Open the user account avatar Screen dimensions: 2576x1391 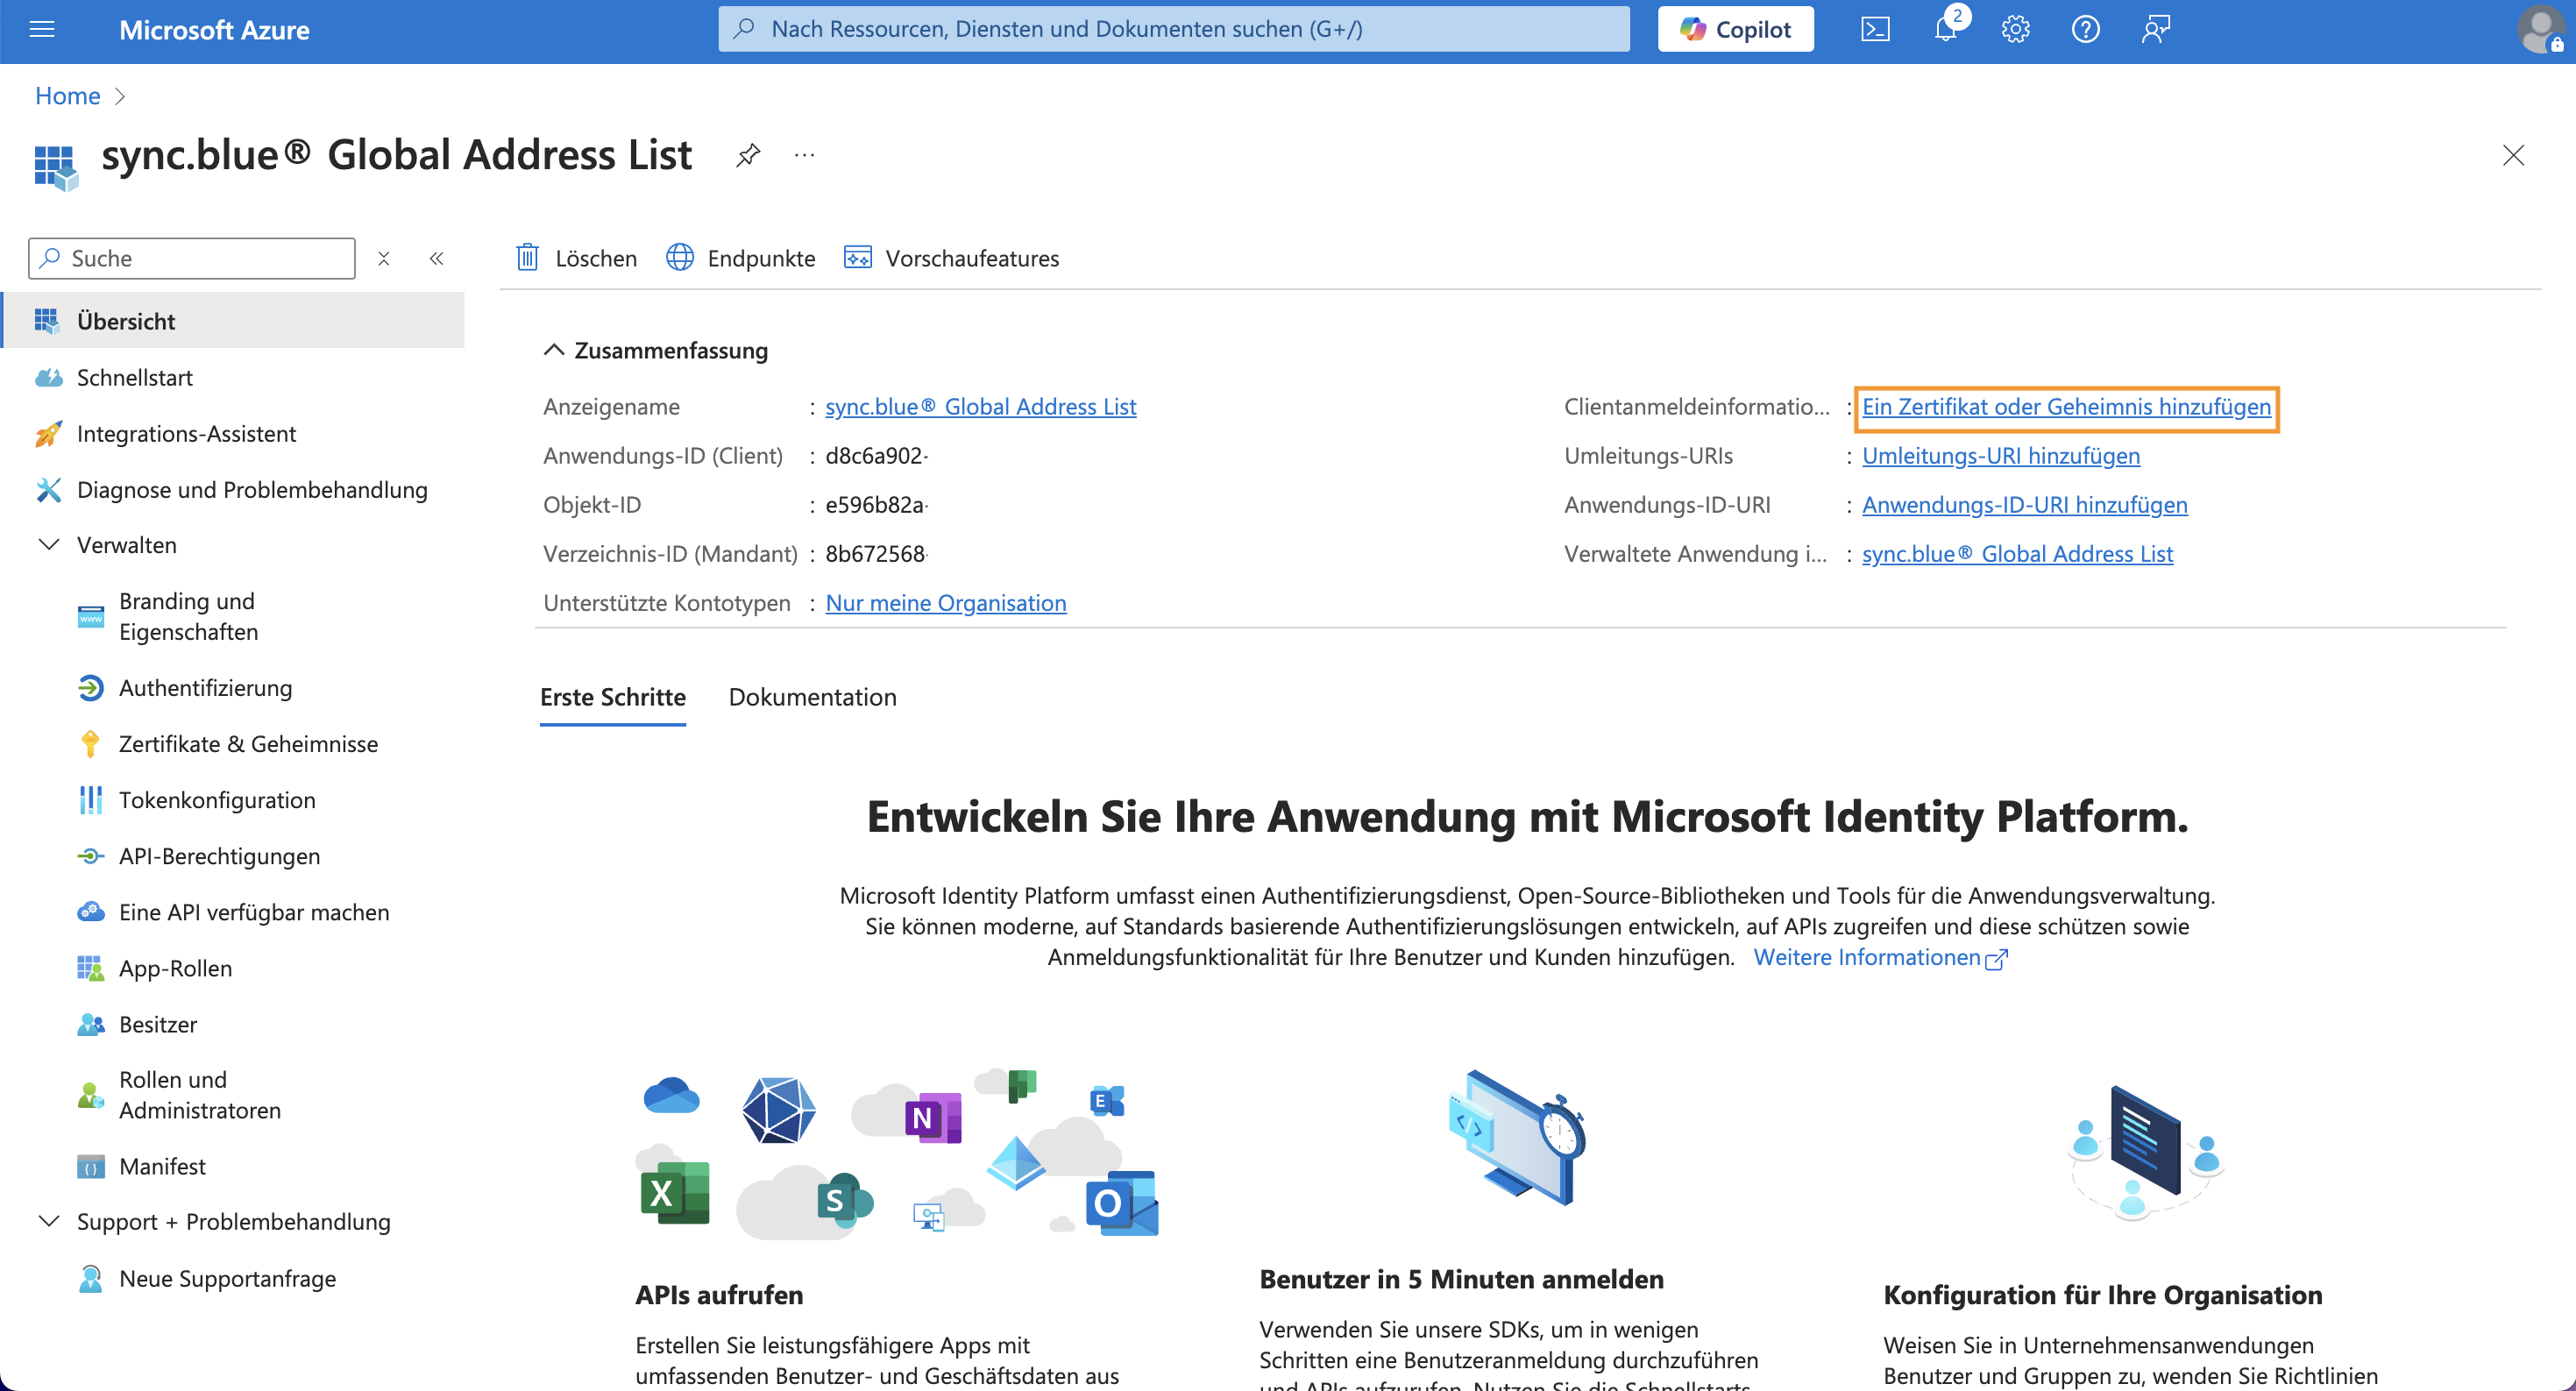2539,29
